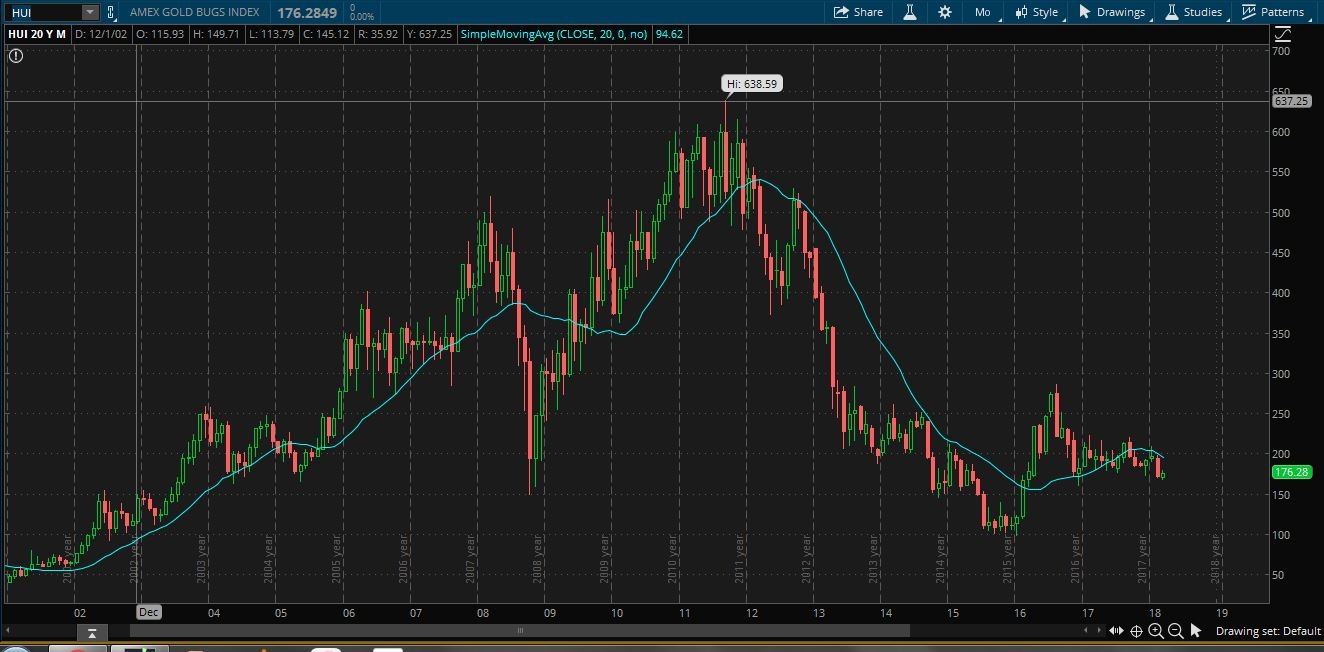Toggle the collapse panel button at bottom left
1324x652 pixels.
(x=91, y=632)
